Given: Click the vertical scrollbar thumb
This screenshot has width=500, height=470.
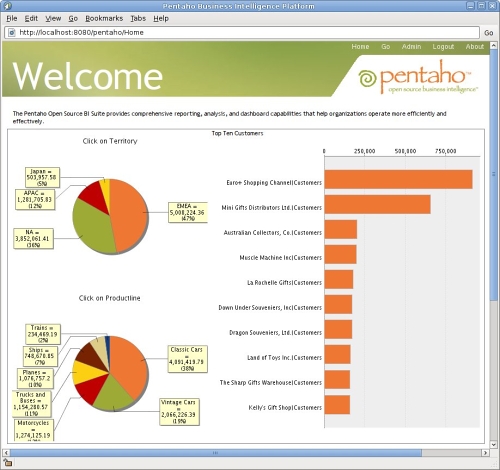Looking at the screenshot, I should (x=494, y=175).
